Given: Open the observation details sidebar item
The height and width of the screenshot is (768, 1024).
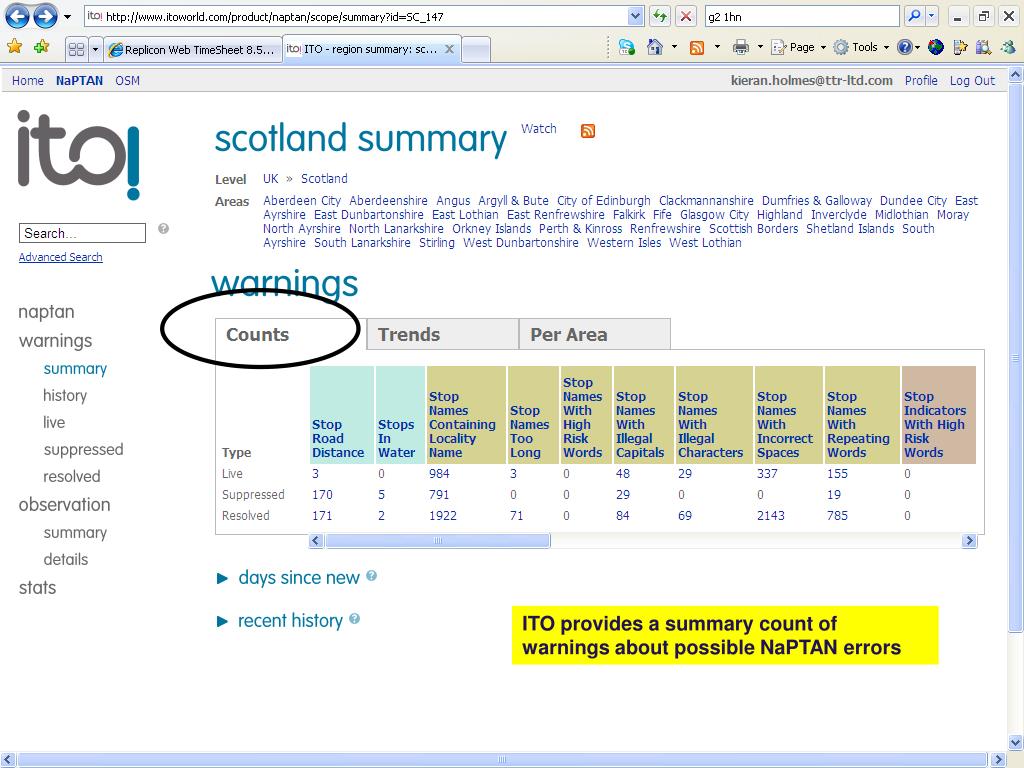Looking at the screenshot, I should [65, 560].
